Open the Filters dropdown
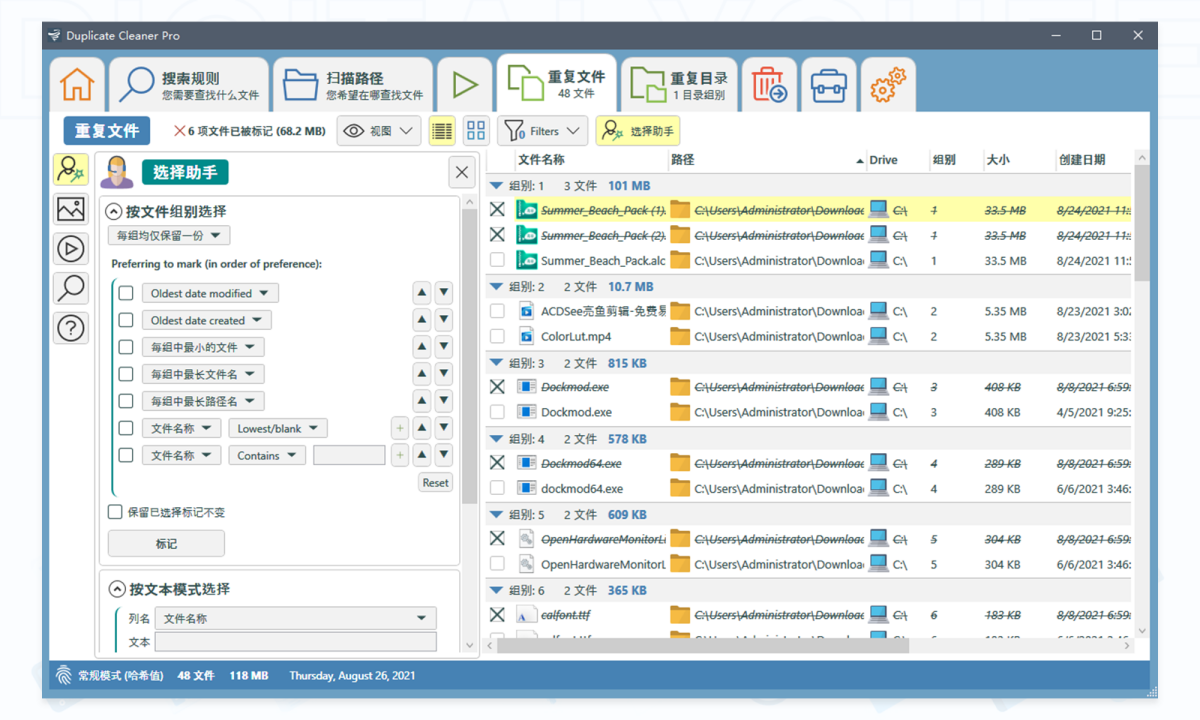 [543, 131]
